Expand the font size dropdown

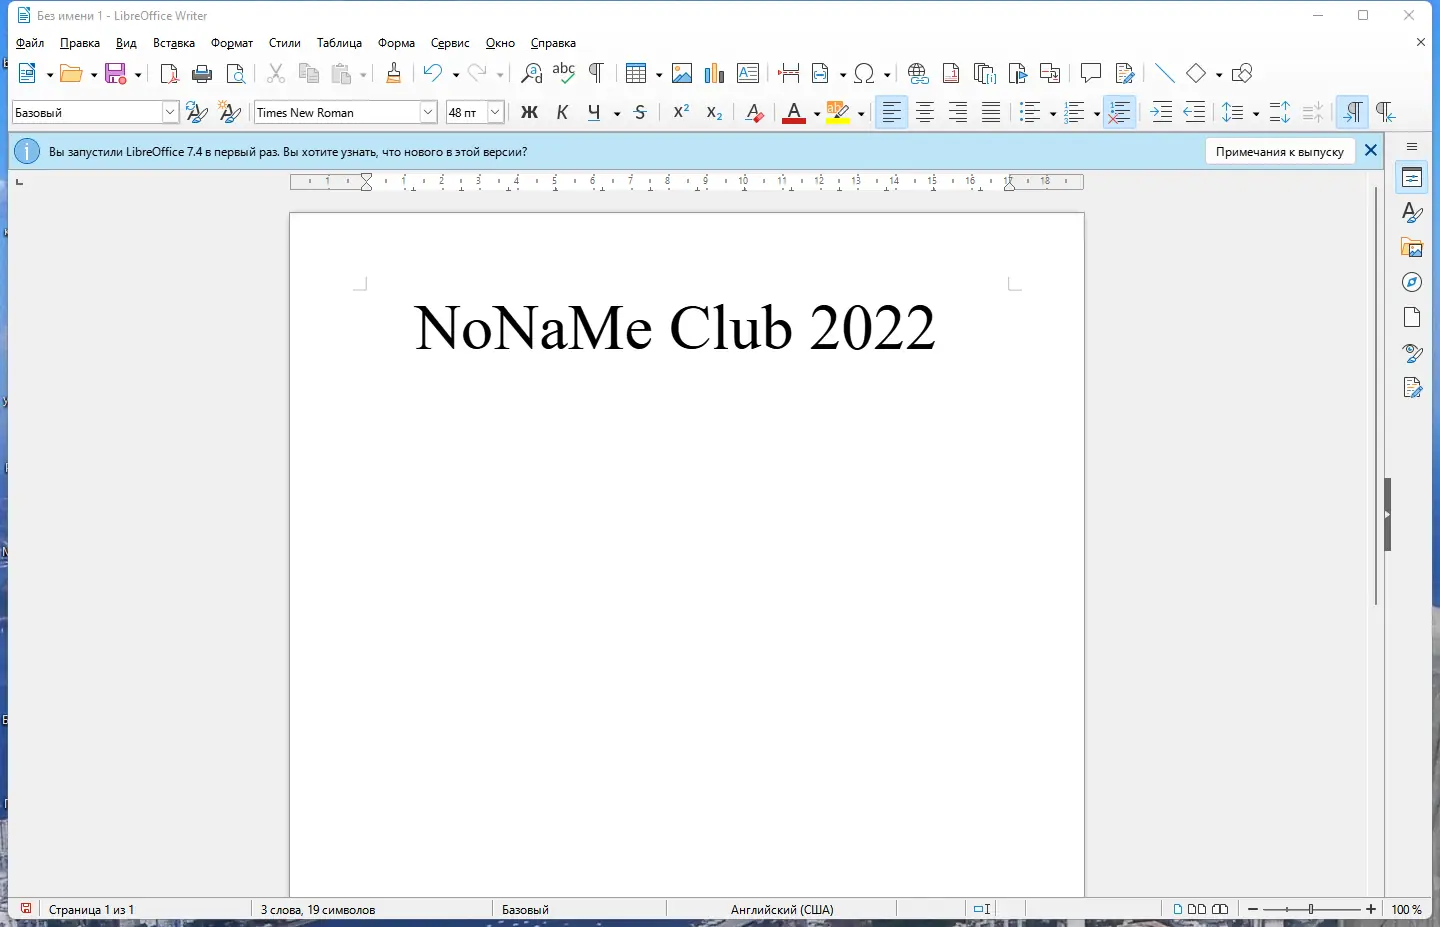click(x=496, y=112)
